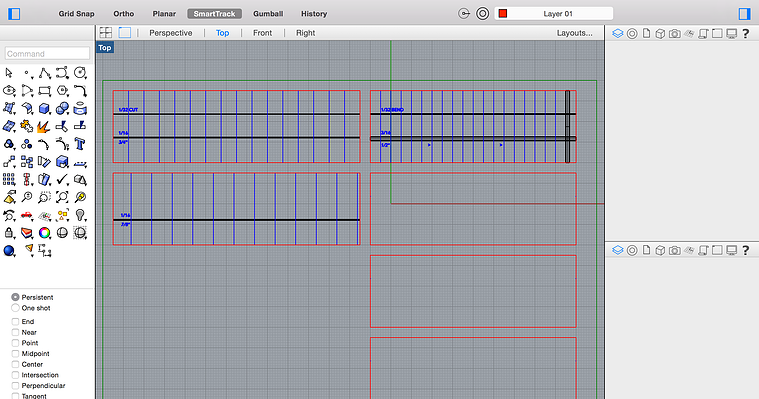Expand the Undo View Change flyout
The height and width of the screenshot is (399, 759).
pos(9,215)
